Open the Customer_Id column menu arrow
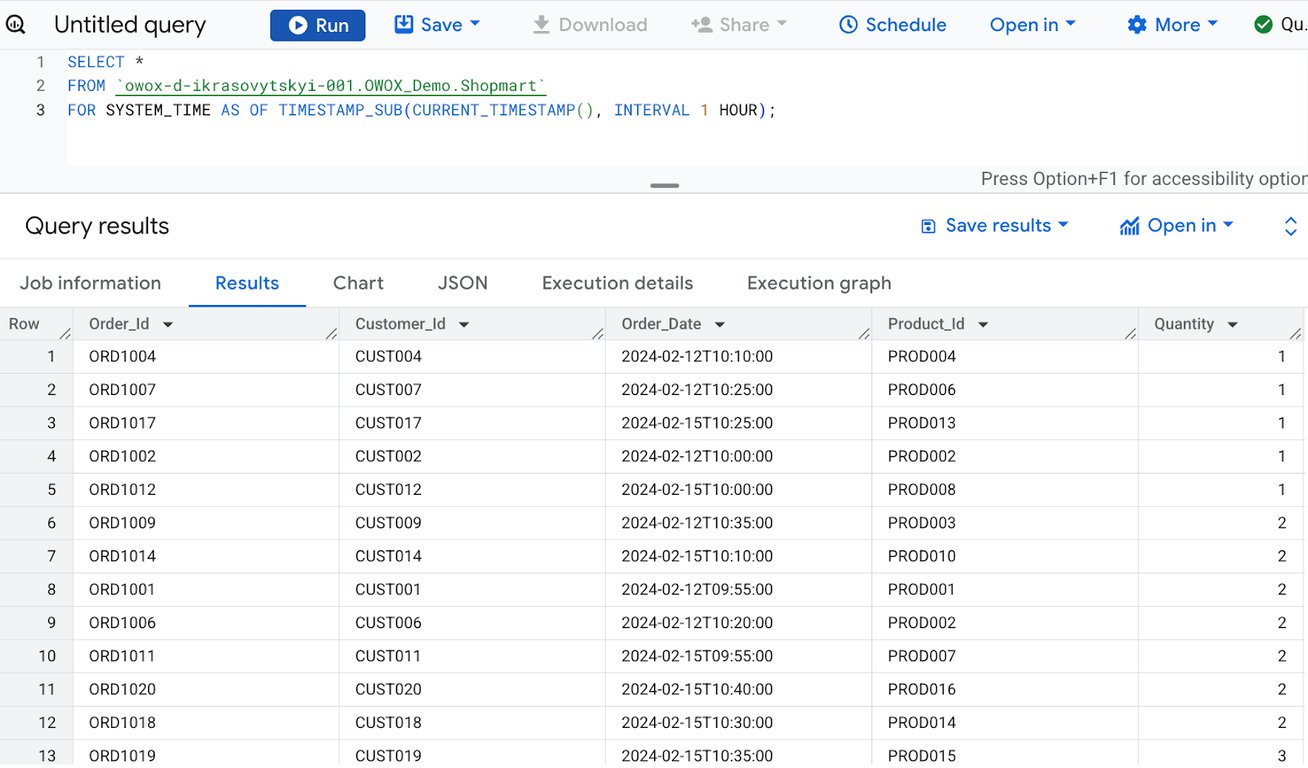The height and width of the screenshot is (768, 1308). (x=464, y=325)
